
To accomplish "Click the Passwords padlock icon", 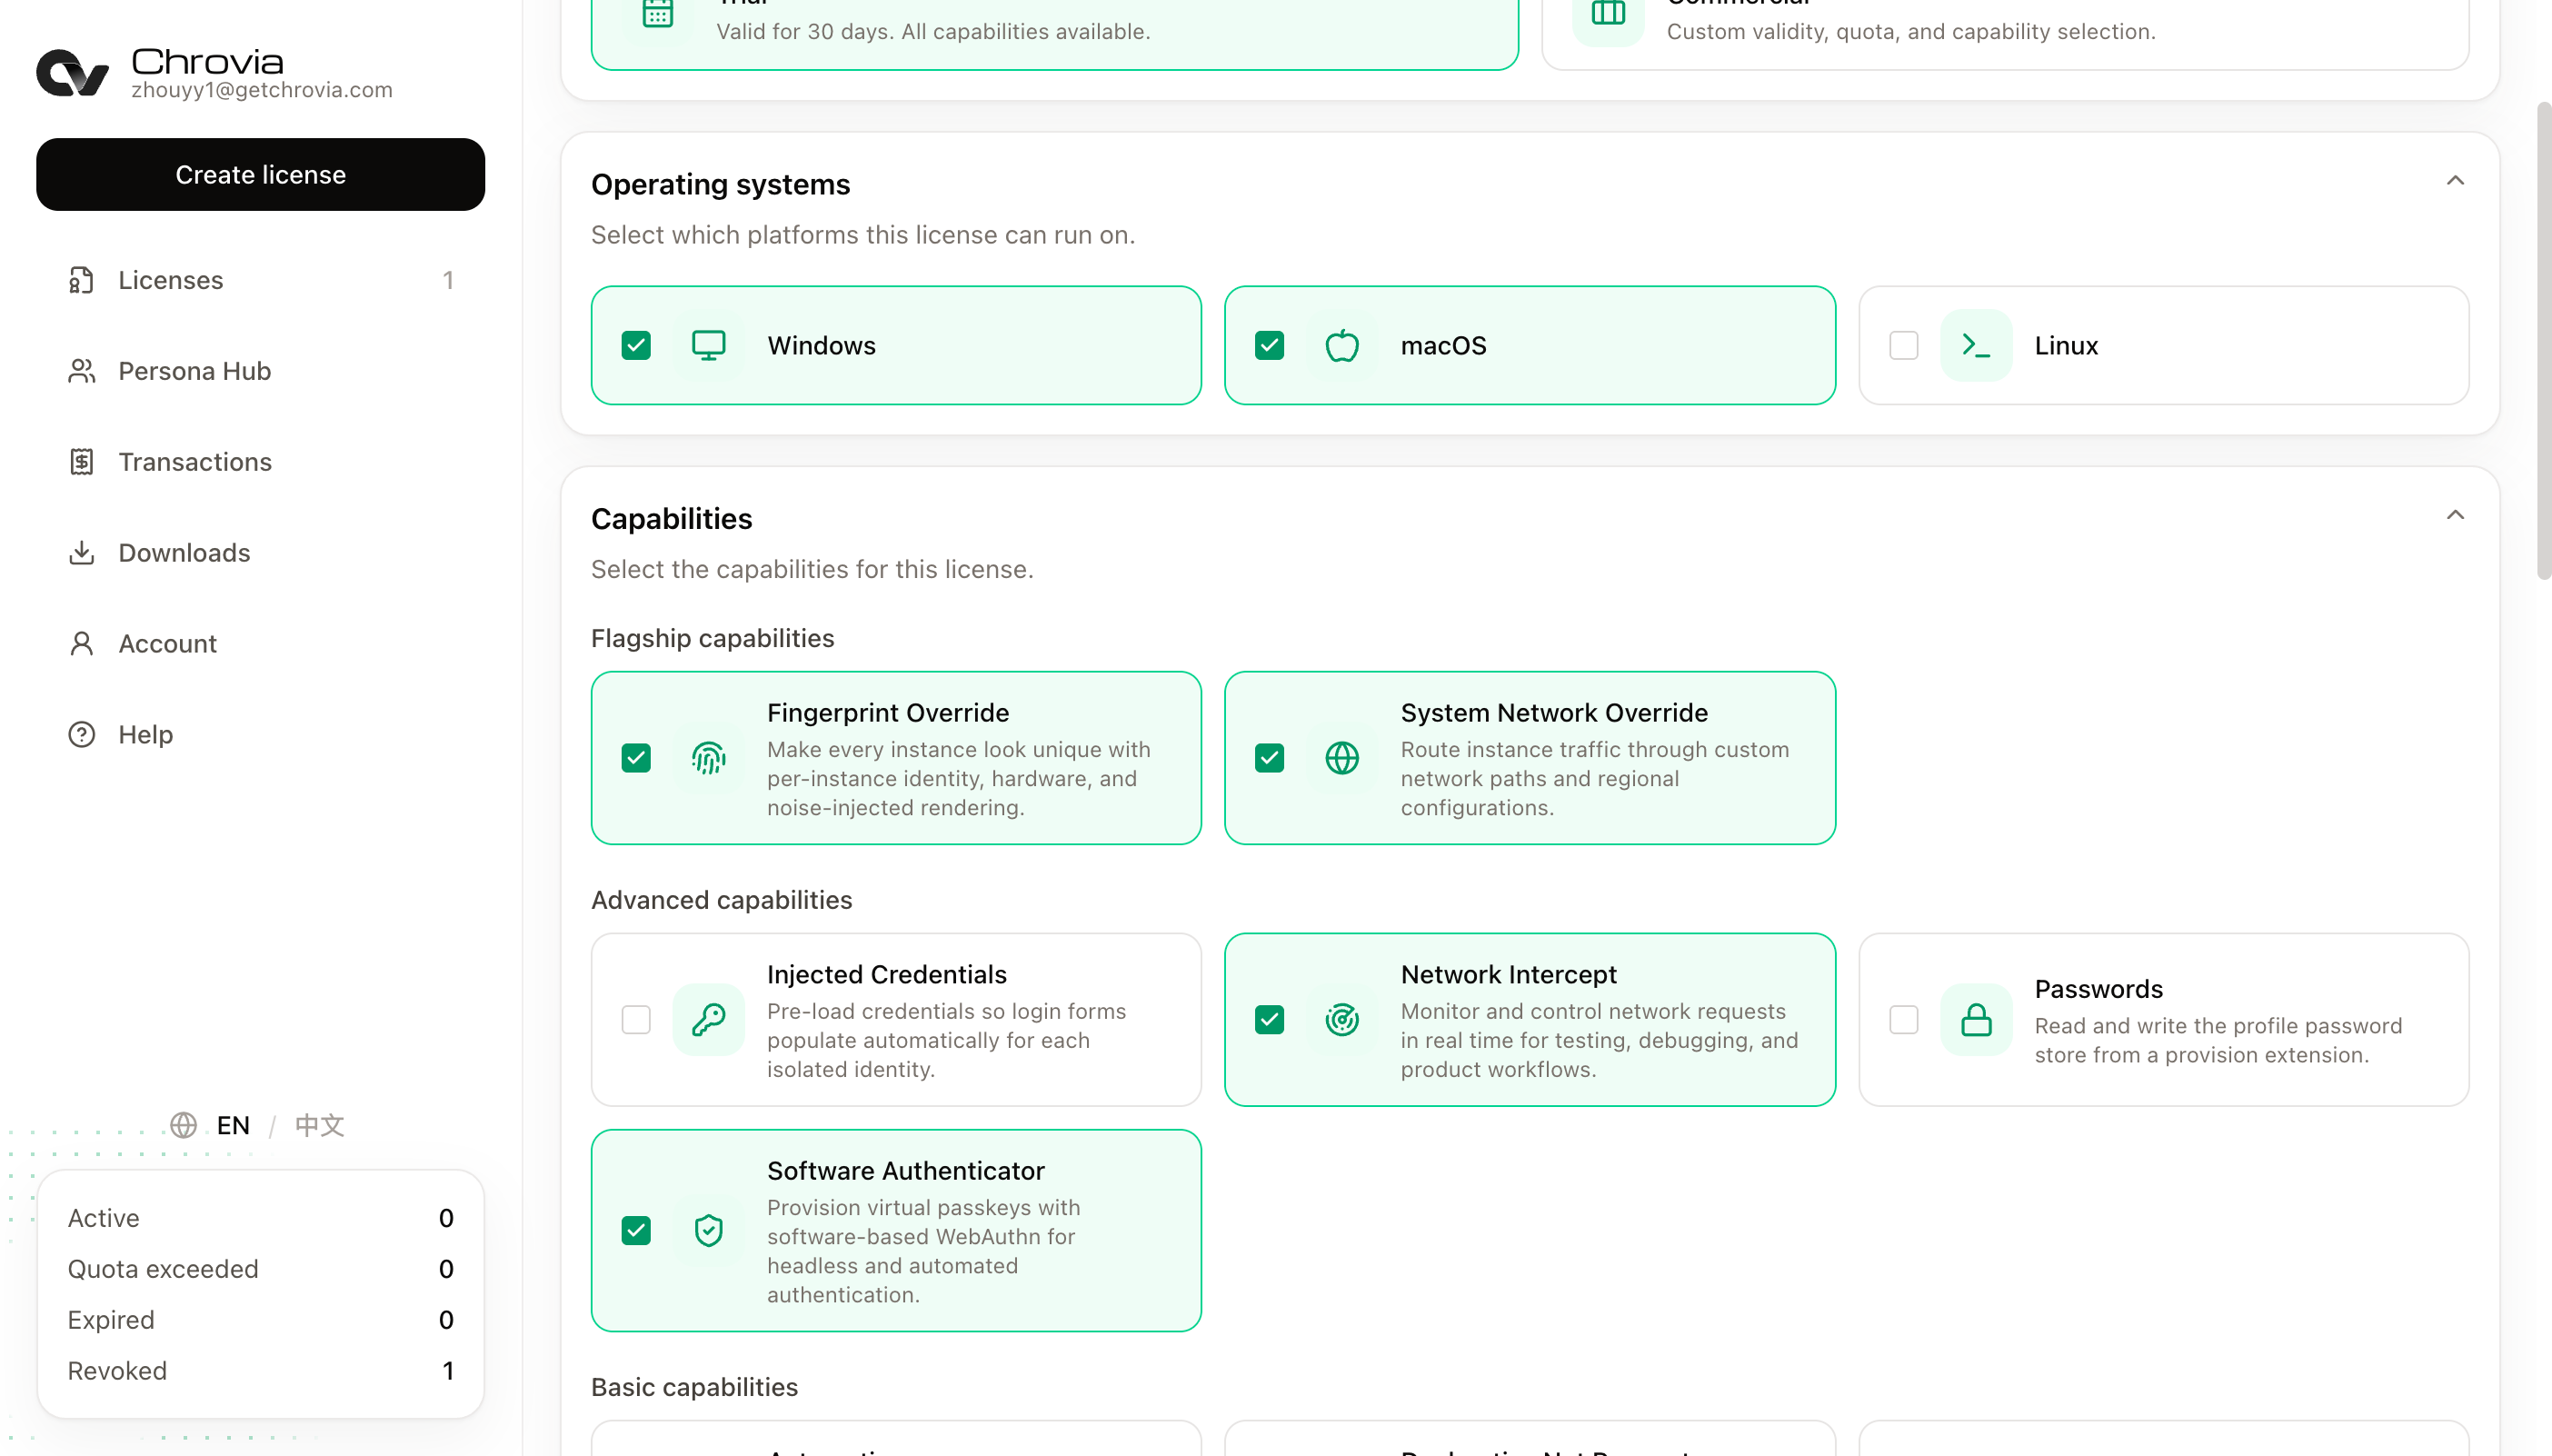I will [x=1976, y=1020].
